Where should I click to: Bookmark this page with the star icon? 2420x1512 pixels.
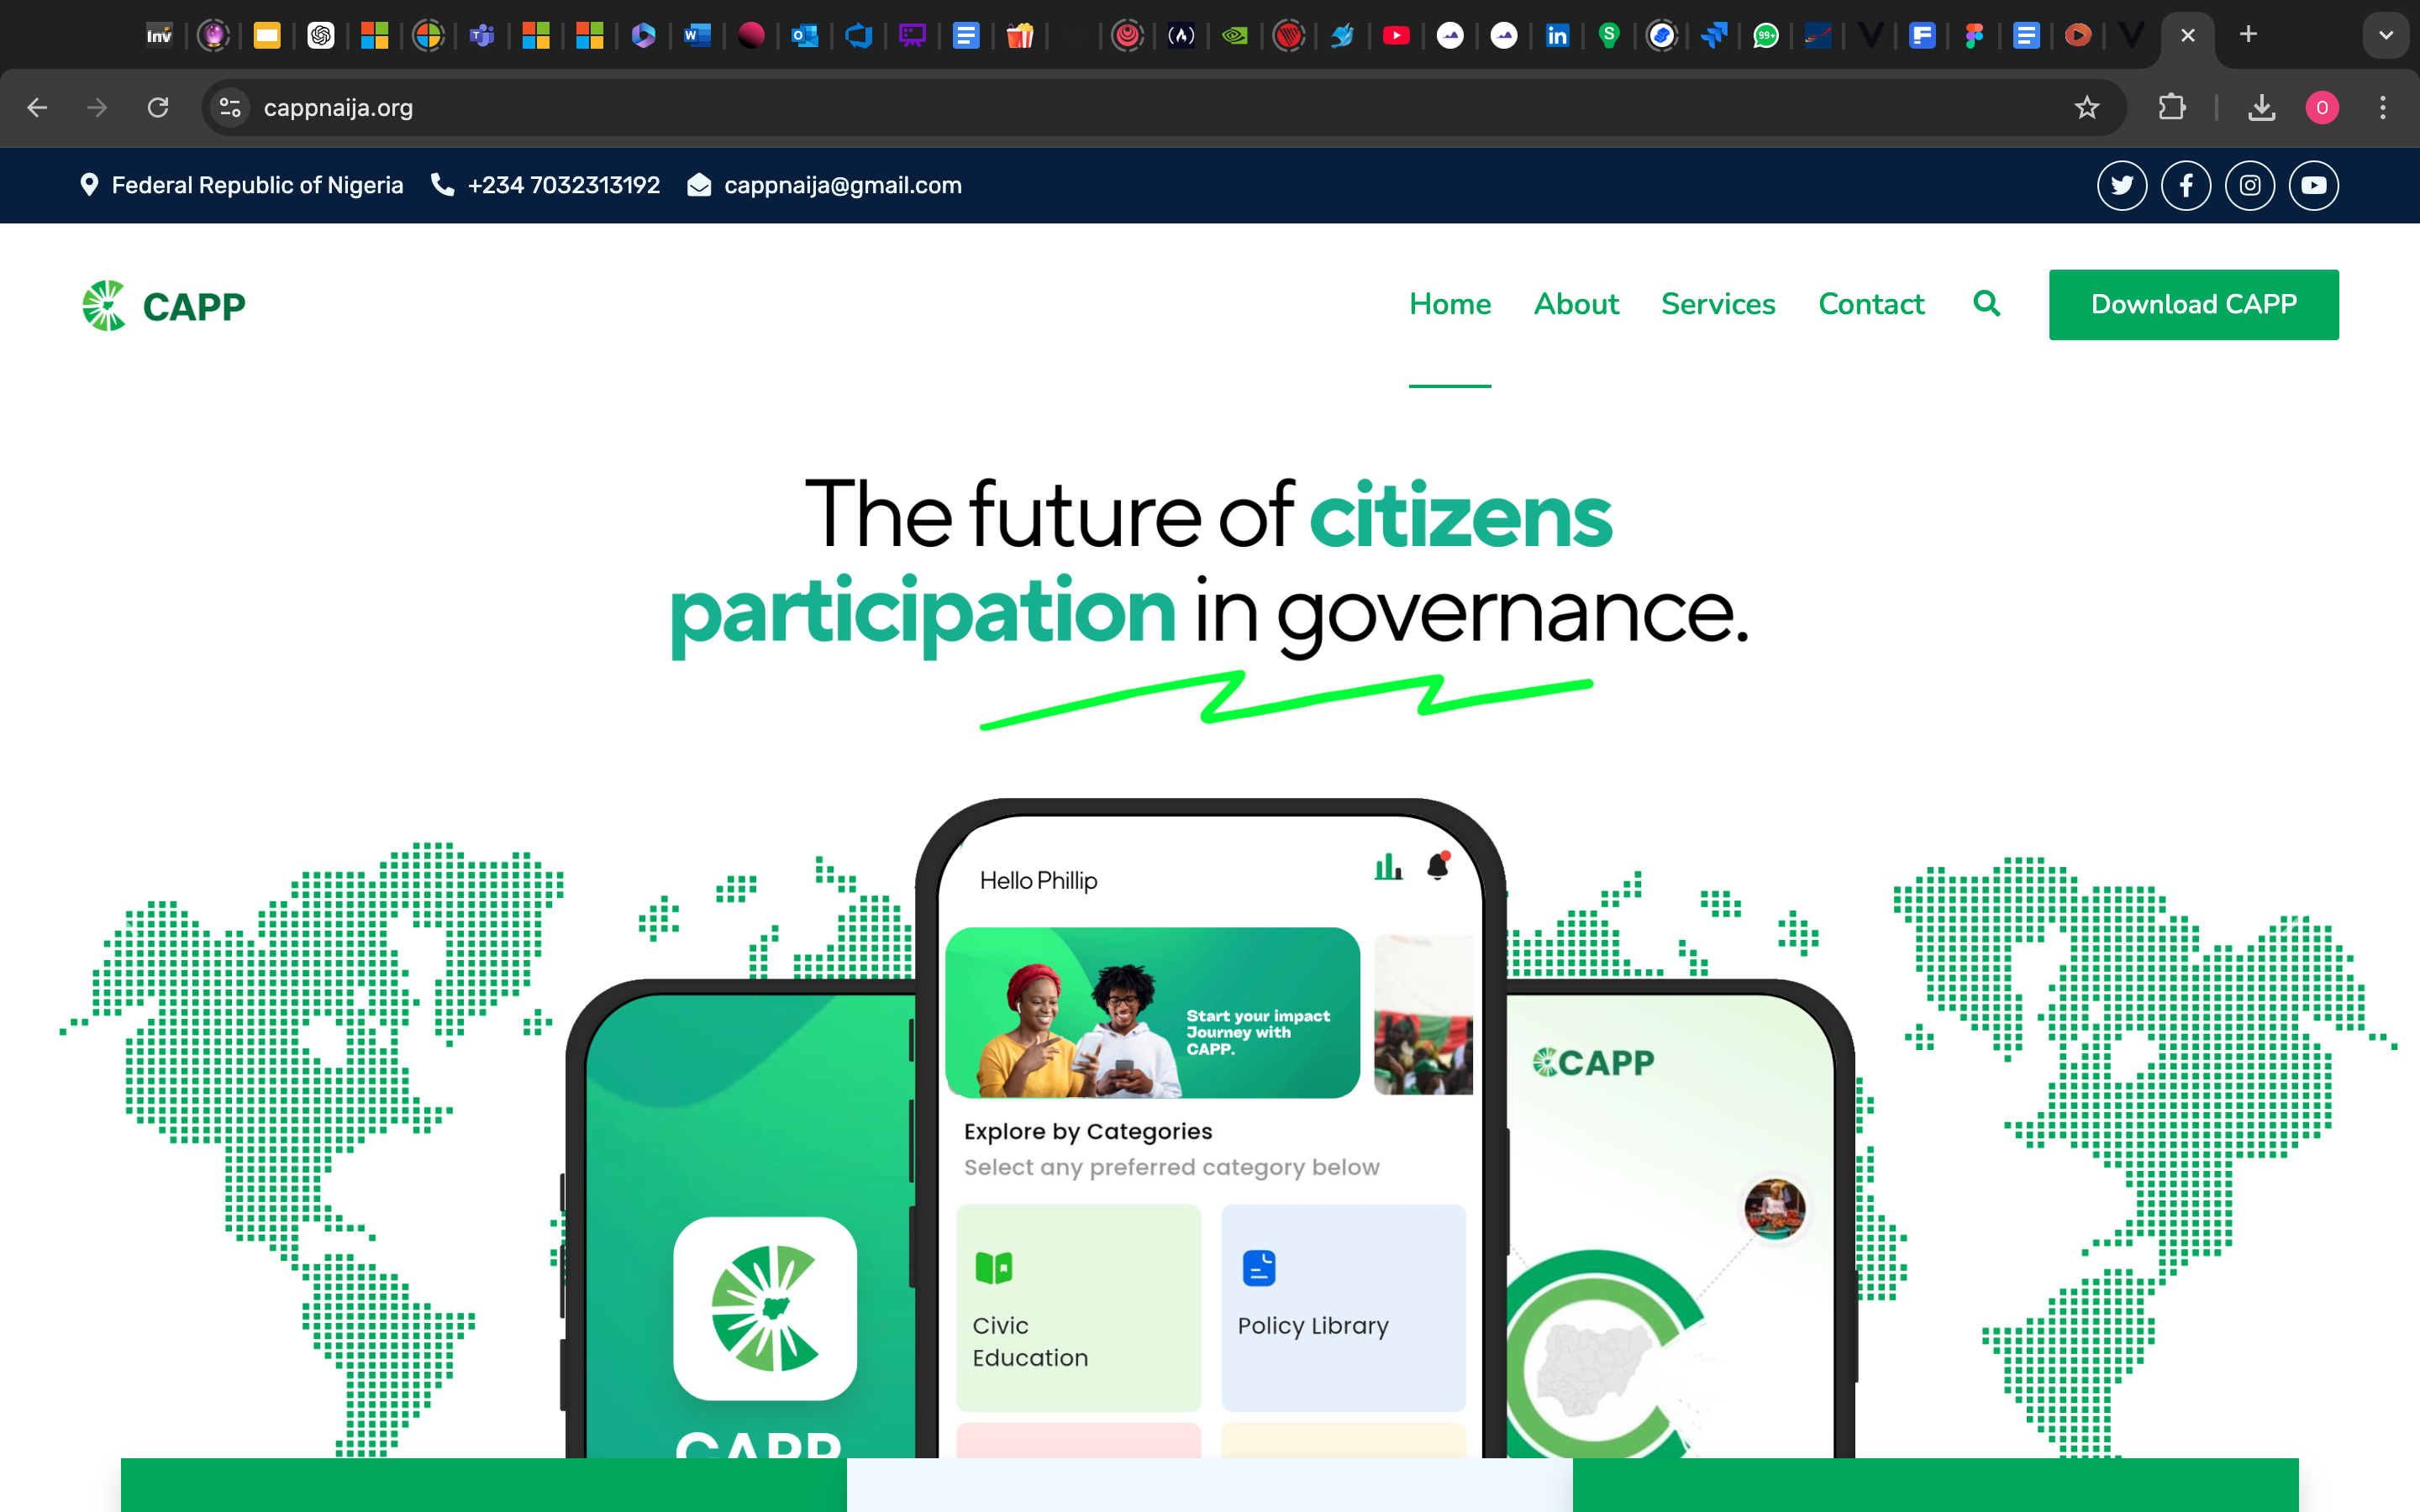tap(2086, 107)
